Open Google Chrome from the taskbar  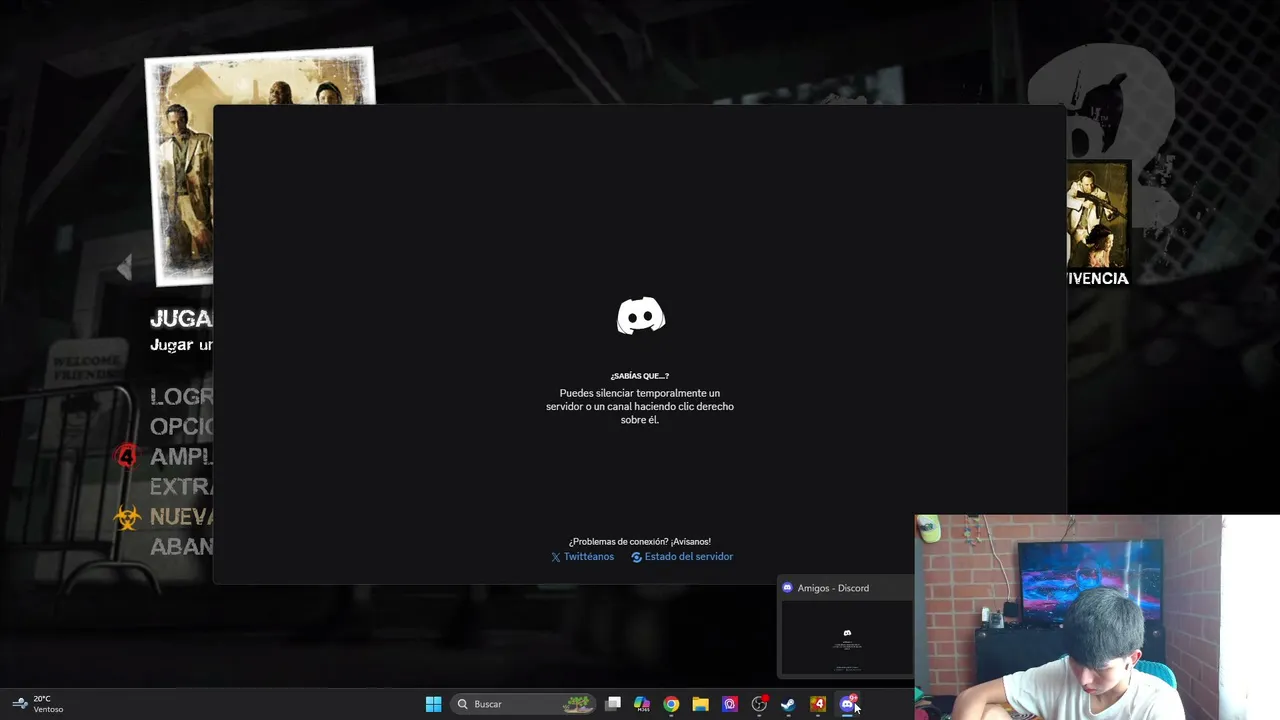tap(671, 704)
